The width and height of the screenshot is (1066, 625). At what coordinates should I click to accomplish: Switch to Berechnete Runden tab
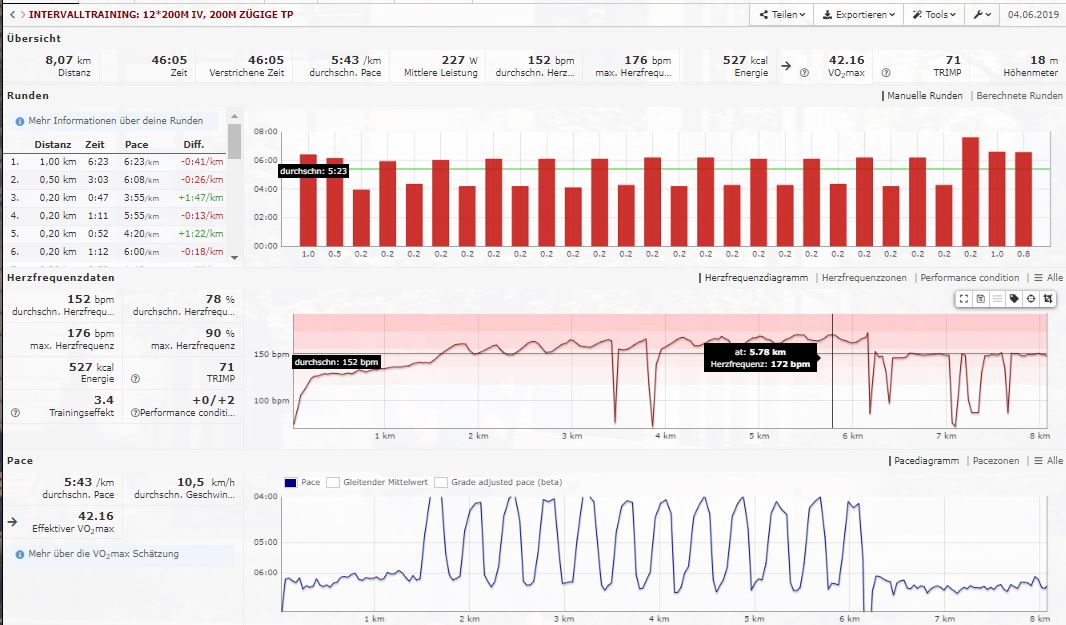1018,96
